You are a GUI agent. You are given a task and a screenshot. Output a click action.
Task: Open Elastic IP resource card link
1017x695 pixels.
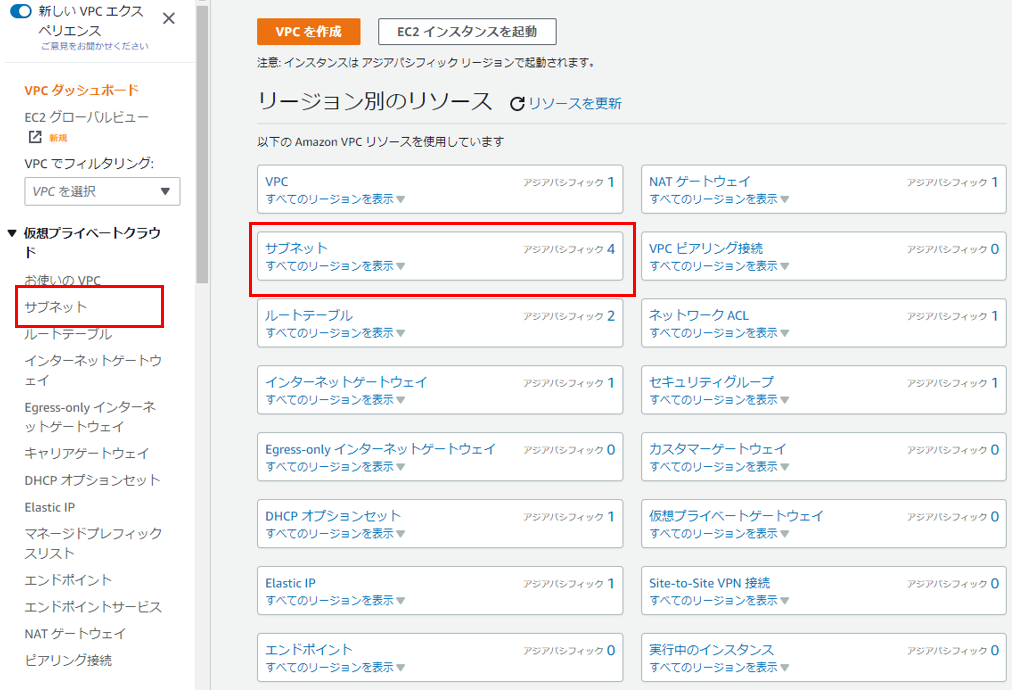pyautogui.click(x=291, y=583)
